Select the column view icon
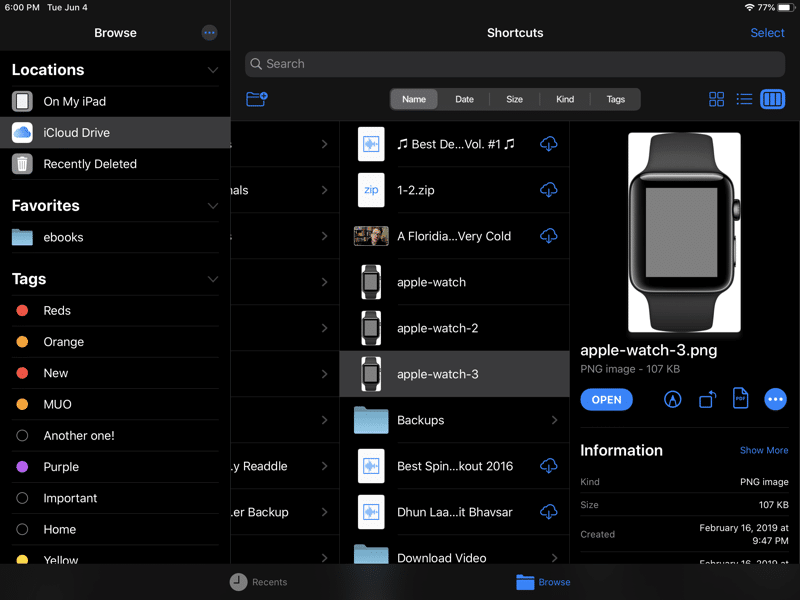This screenshot has width=800, height=600. 772,99
